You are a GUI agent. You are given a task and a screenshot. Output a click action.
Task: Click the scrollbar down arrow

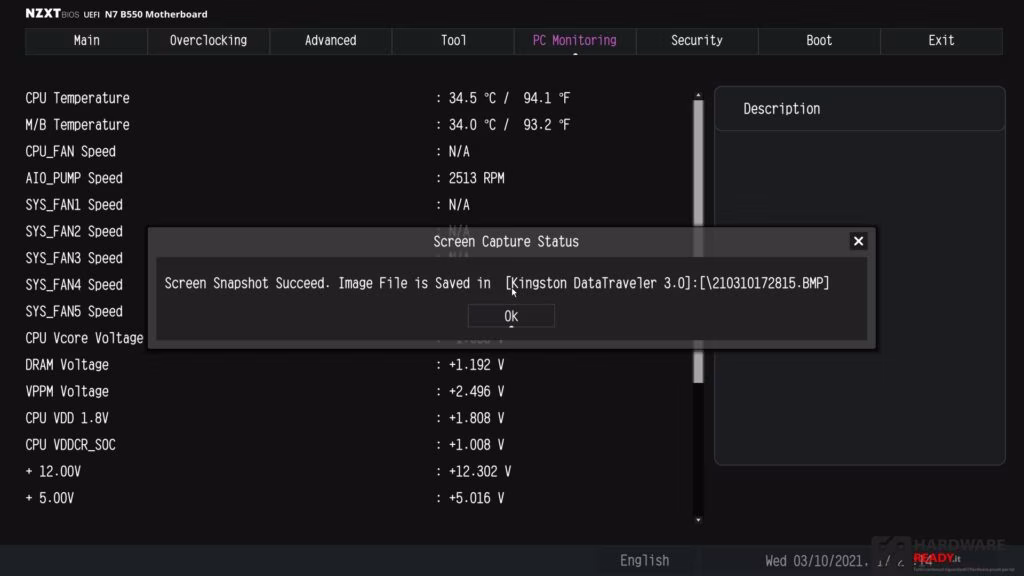[x=698, y=520]
